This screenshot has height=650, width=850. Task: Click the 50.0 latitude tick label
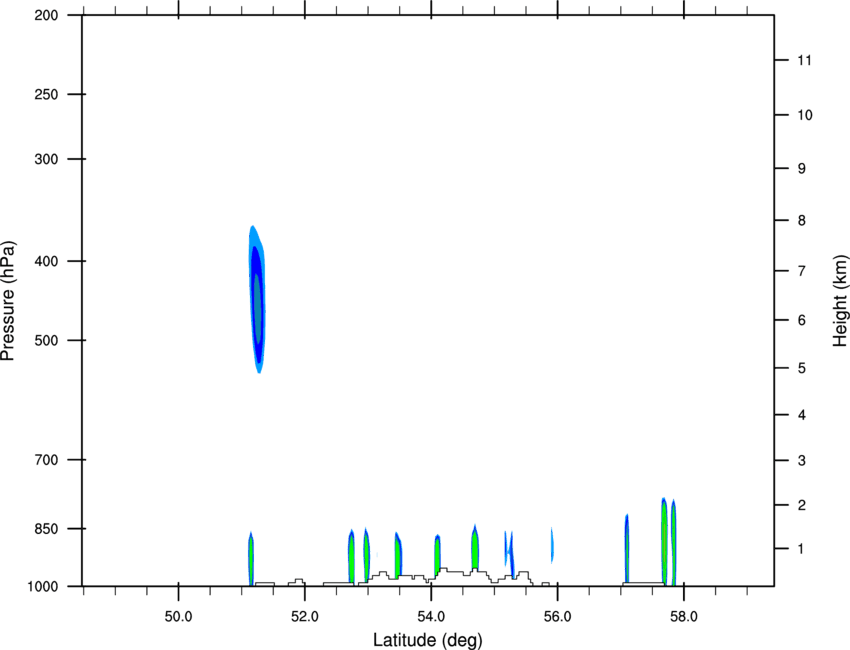[178, 617]
